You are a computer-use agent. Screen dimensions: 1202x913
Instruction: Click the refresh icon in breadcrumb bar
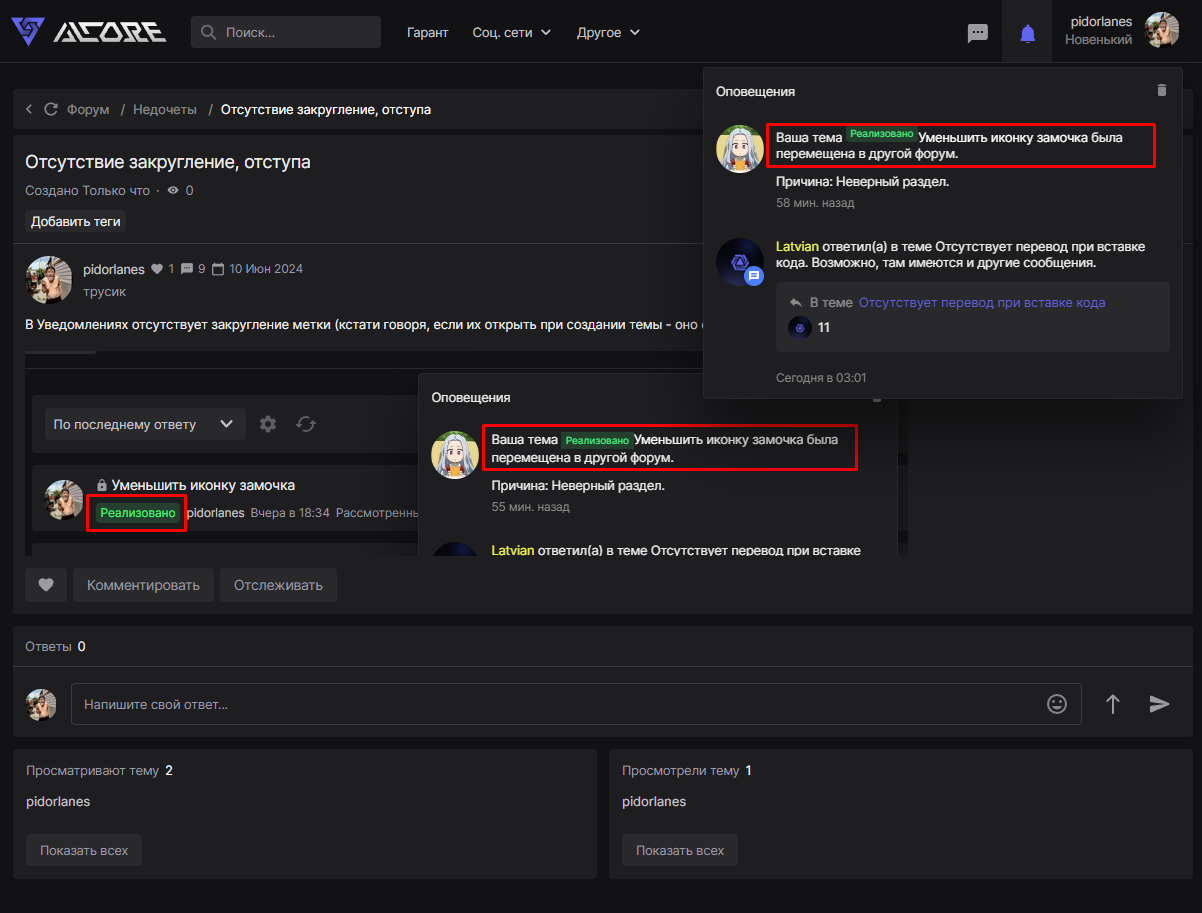51,109
